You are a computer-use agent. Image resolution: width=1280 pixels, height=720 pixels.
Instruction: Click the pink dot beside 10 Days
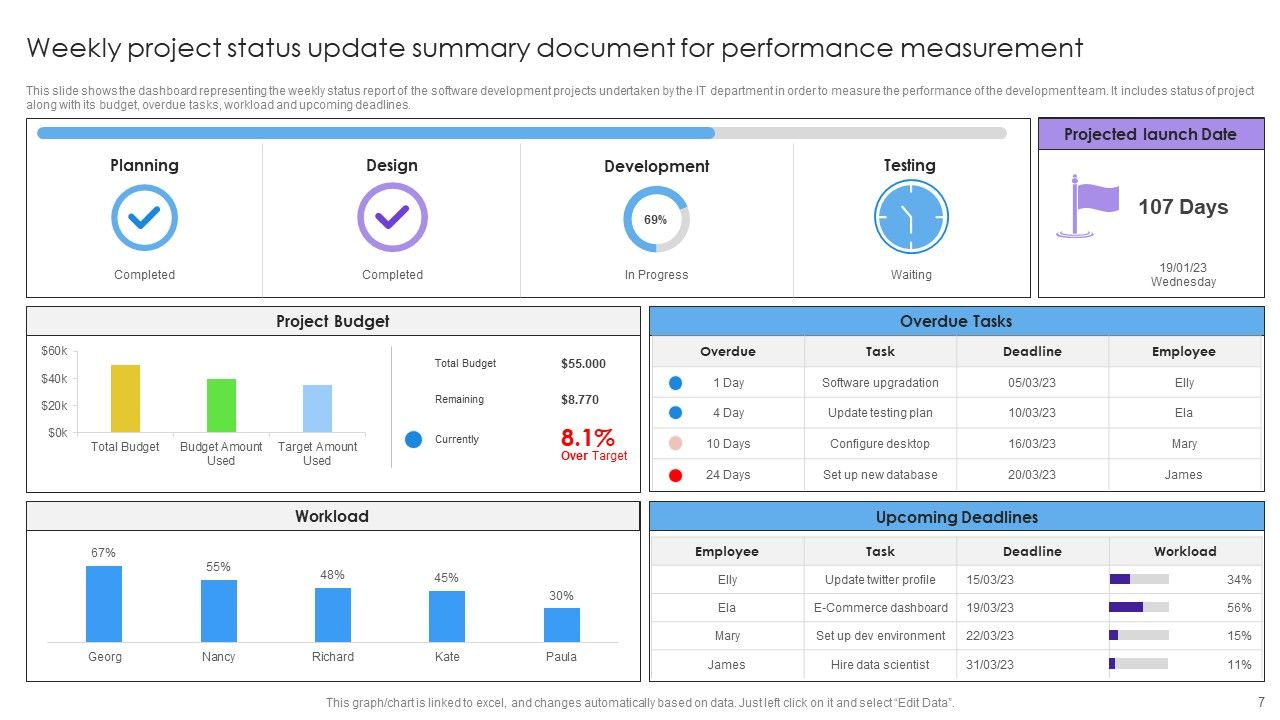(x=675, y=443)
